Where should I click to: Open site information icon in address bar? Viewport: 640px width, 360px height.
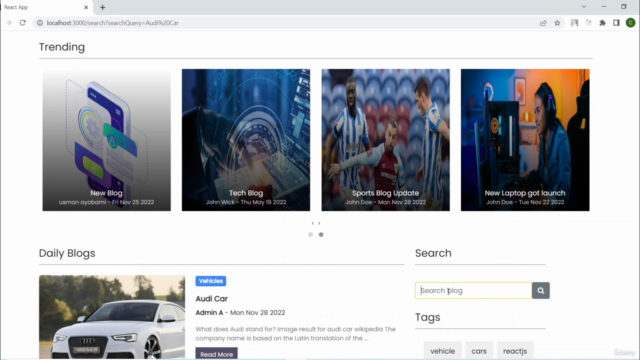(x=40, y=23)
